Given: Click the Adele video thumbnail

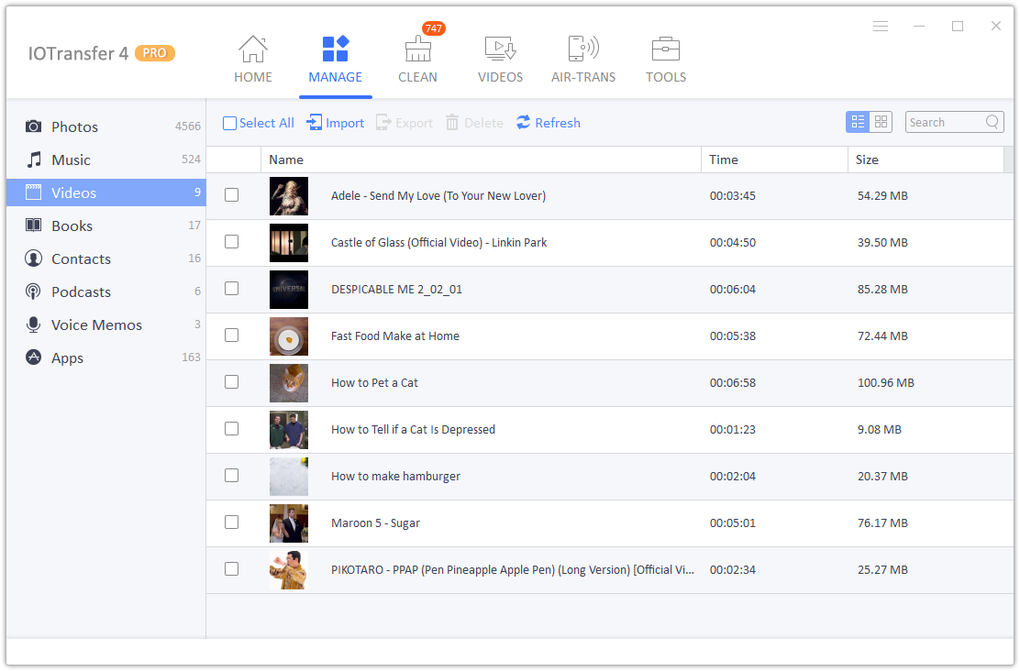Looking at the screenshot, I should tap(289, 196).
